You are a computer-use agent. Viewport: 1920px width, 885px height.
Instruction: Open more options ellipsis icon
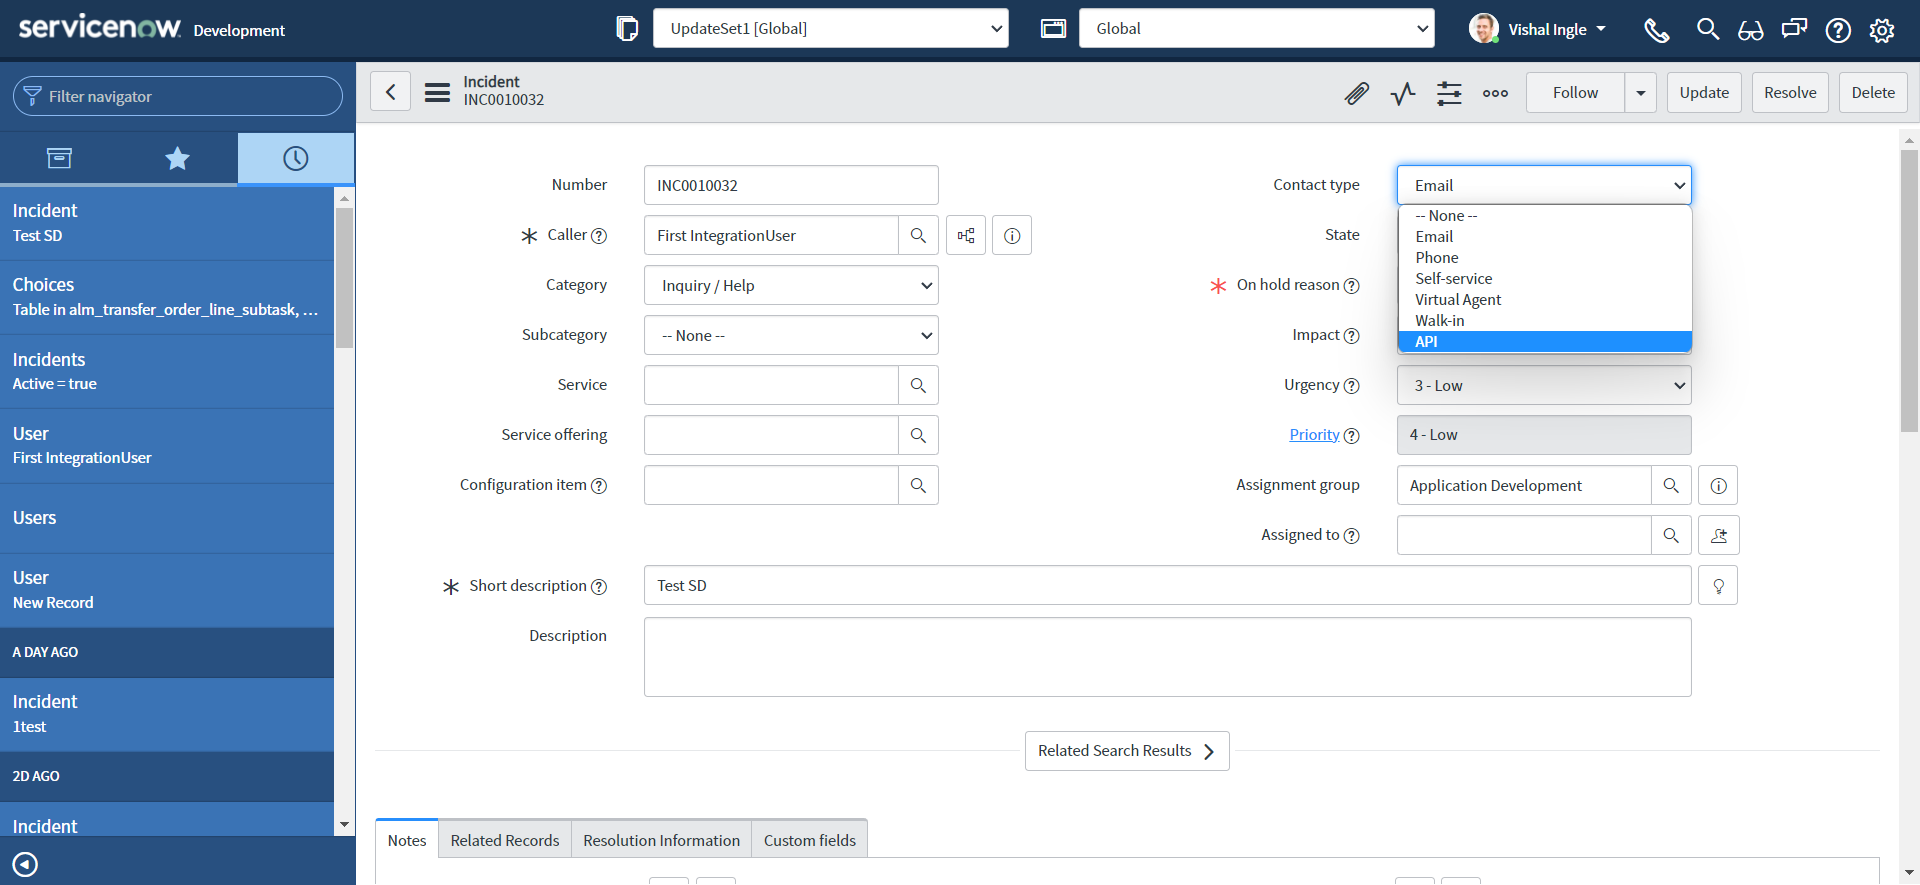tap(1495, 93)
